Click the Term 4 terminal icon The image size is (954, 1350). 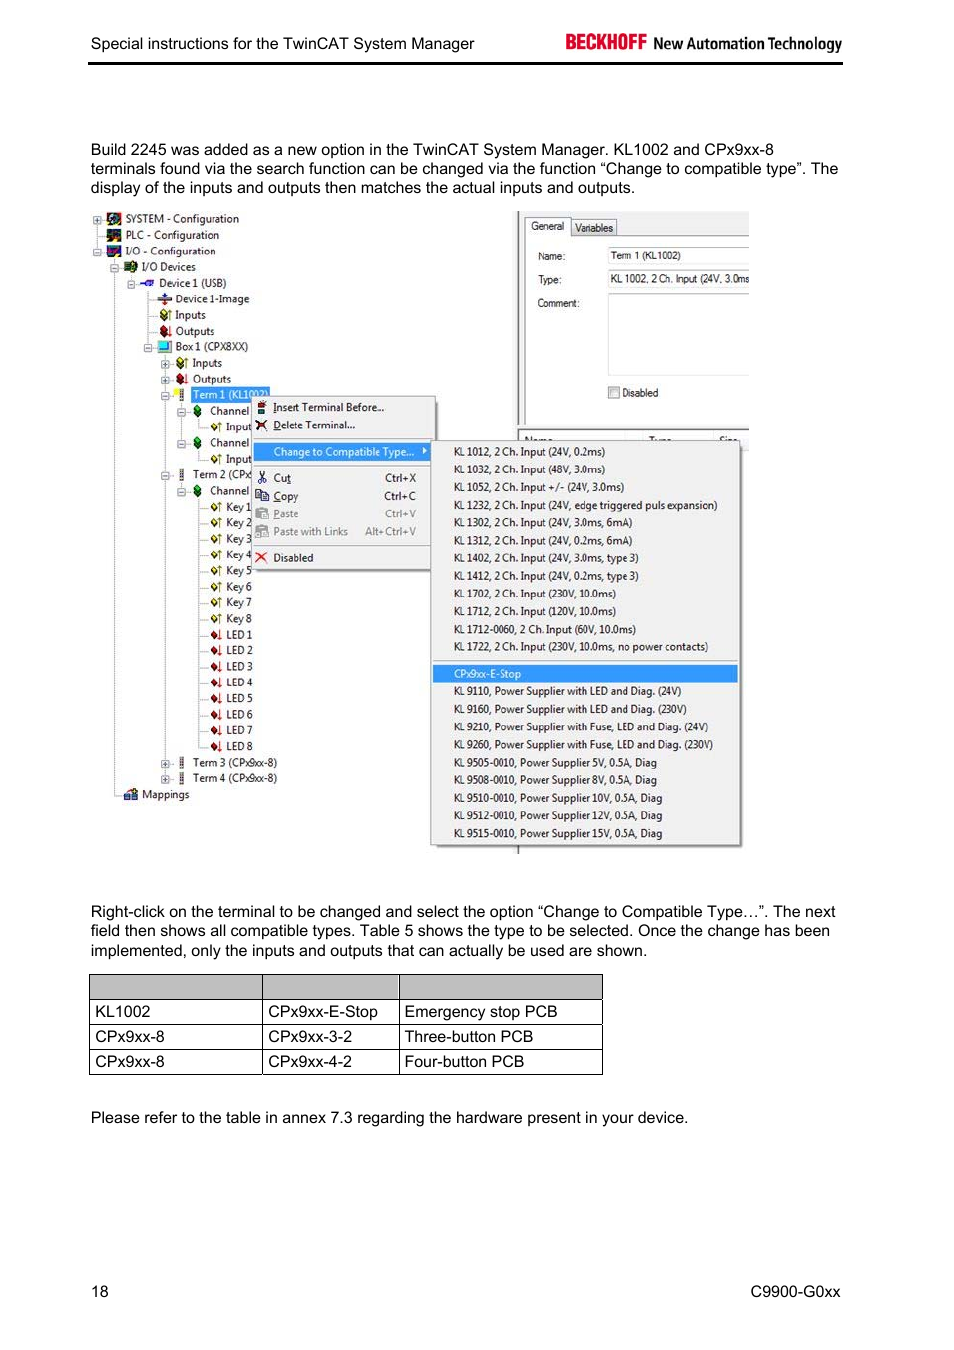181,778
